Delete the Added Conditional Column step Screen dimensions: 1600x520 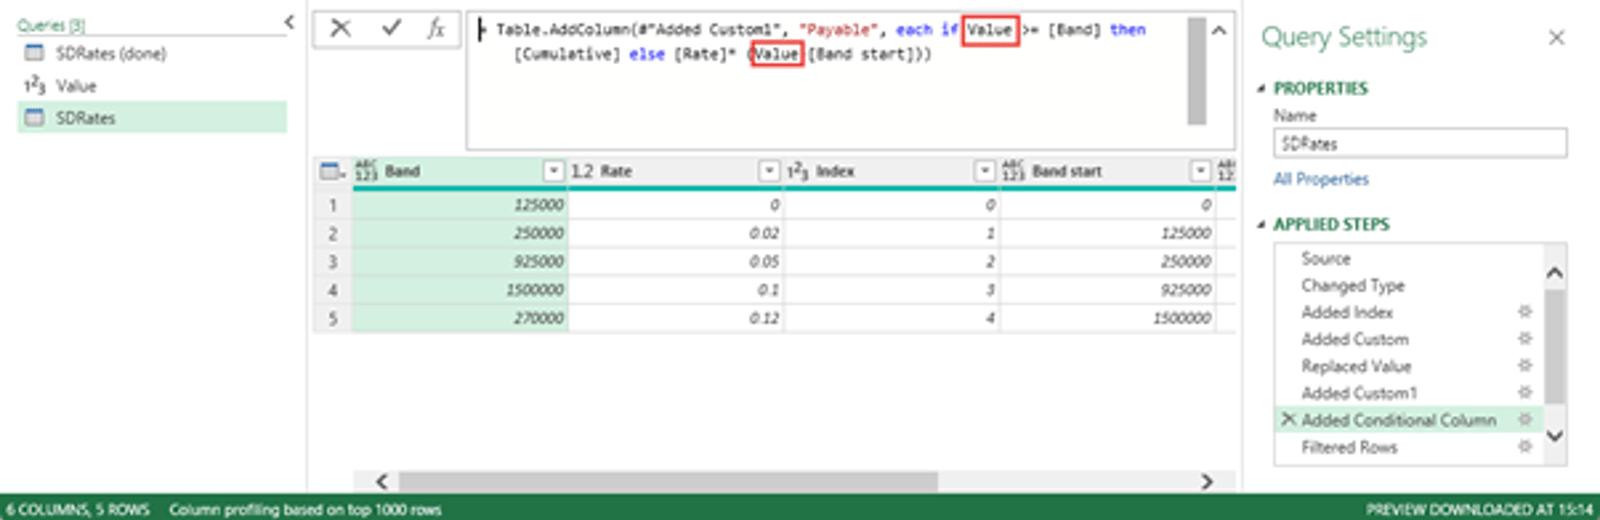1288,420
